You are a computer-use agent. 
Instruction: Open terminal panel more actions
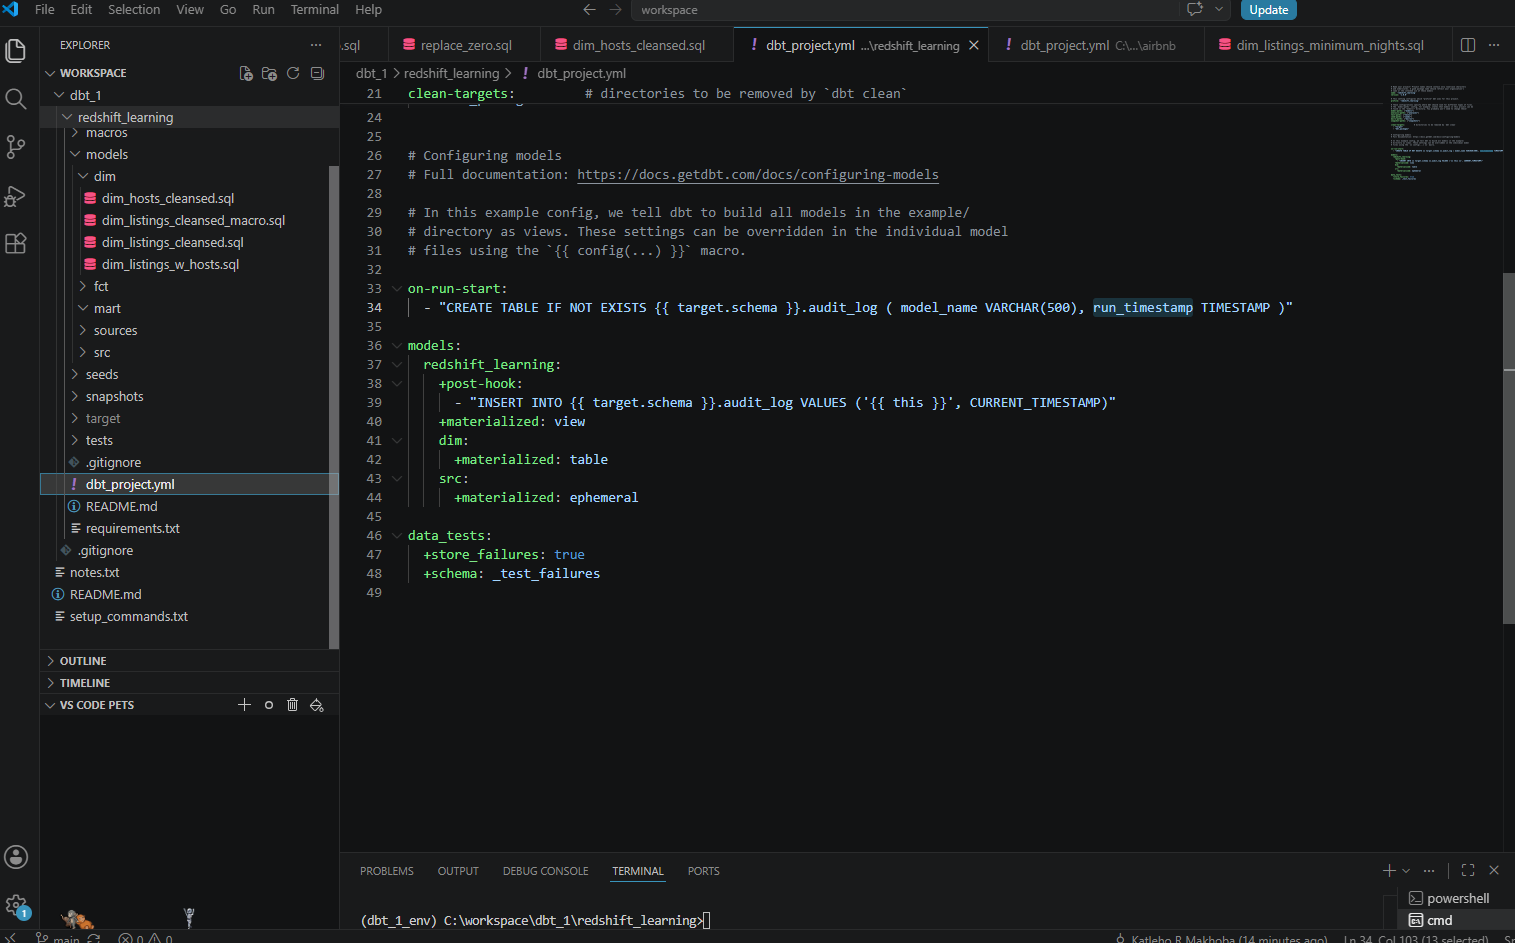[1429, 871]
